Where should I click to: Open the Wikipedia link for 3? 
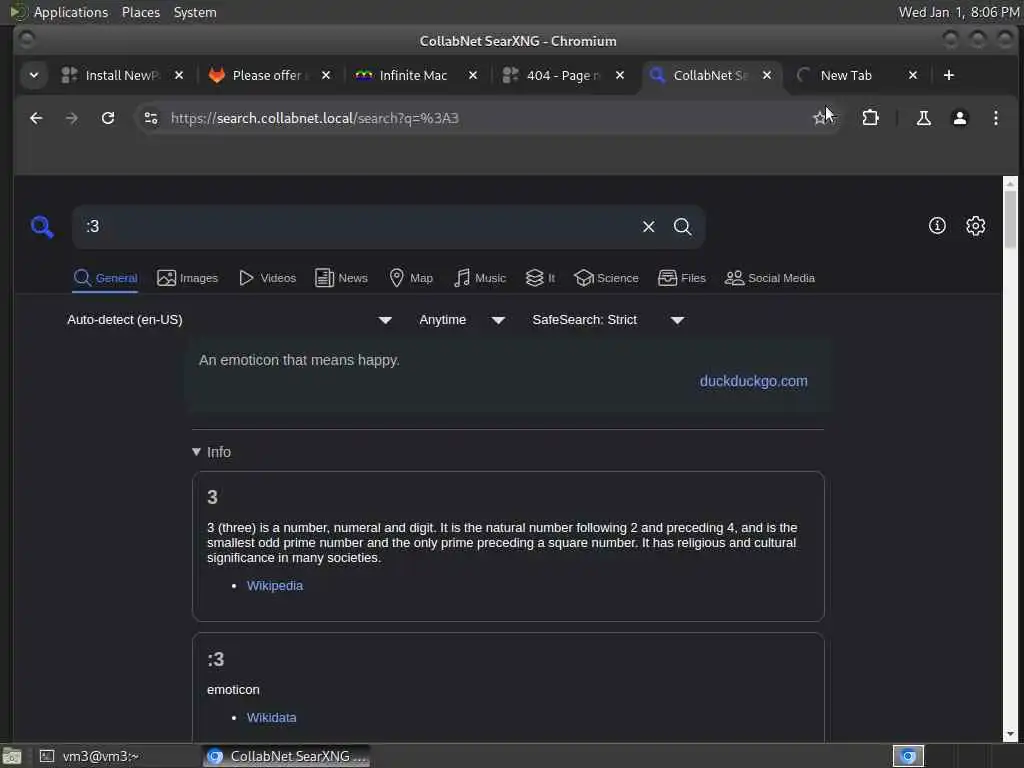point(275,586)
